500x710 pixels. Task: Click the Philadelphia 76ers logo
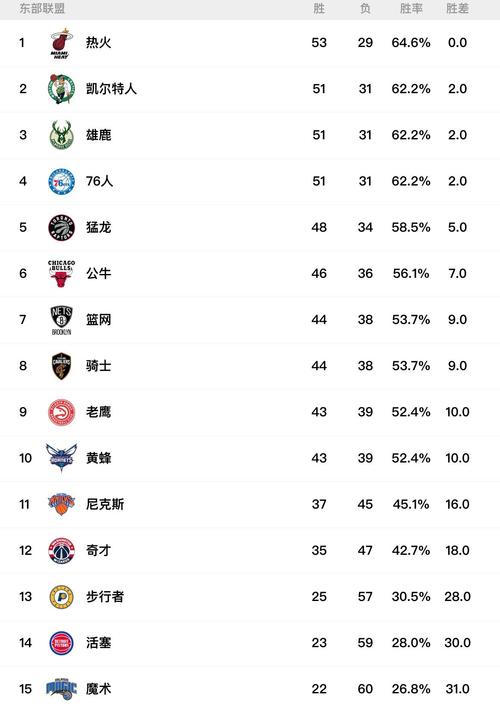click(x=61, y=181)
